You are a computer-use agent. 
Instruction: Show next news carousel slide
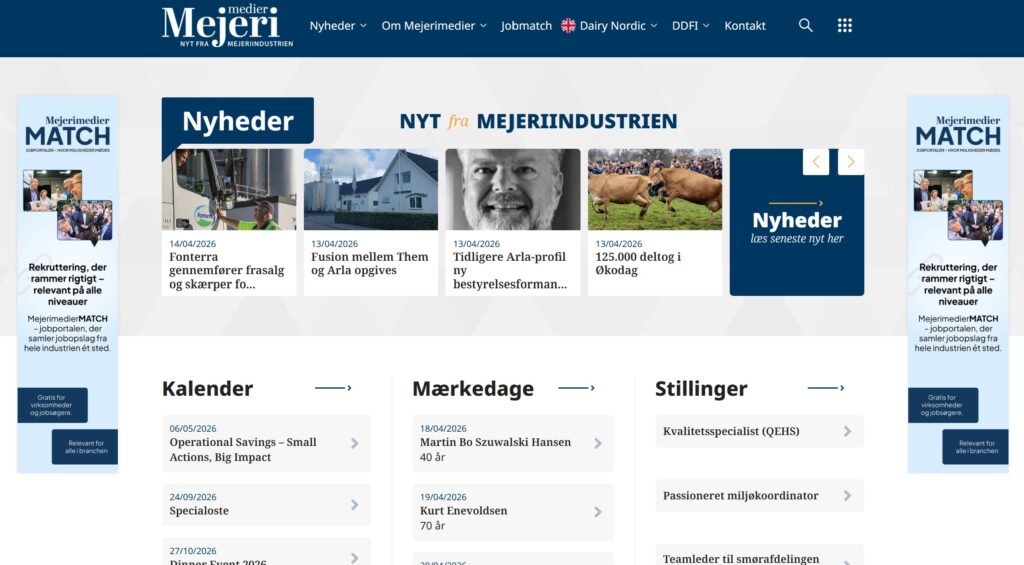pos(851,162)
